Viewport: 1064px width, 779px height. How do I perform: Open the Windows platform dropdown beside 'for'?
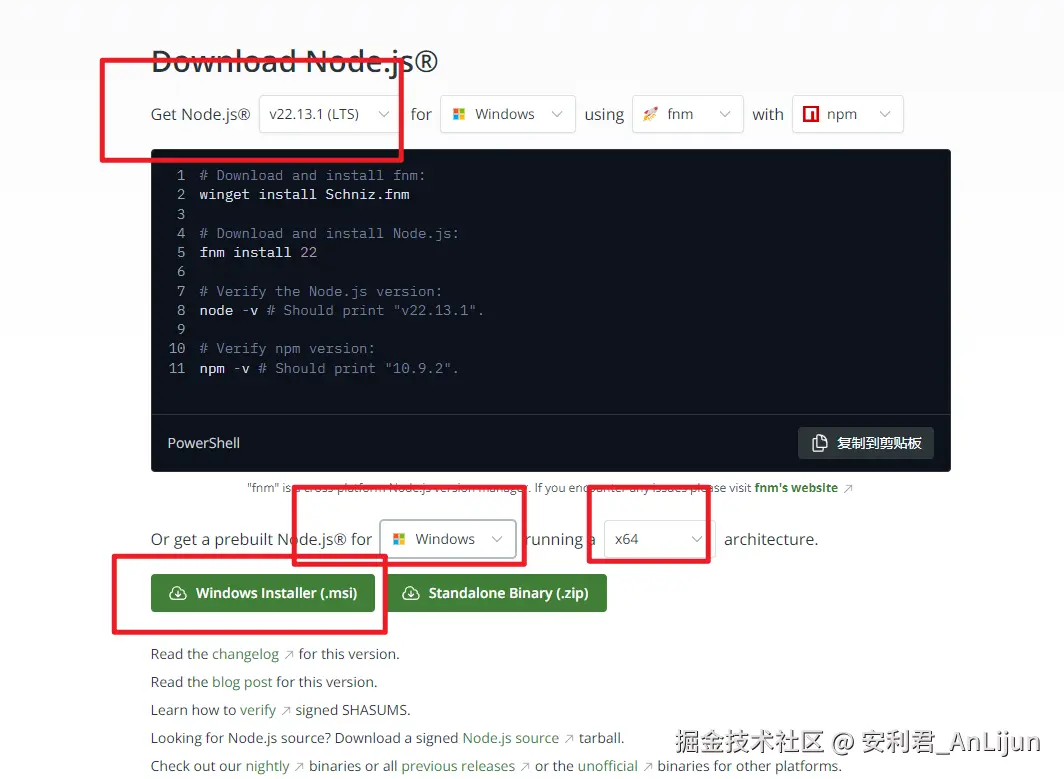tap(508, 114)
